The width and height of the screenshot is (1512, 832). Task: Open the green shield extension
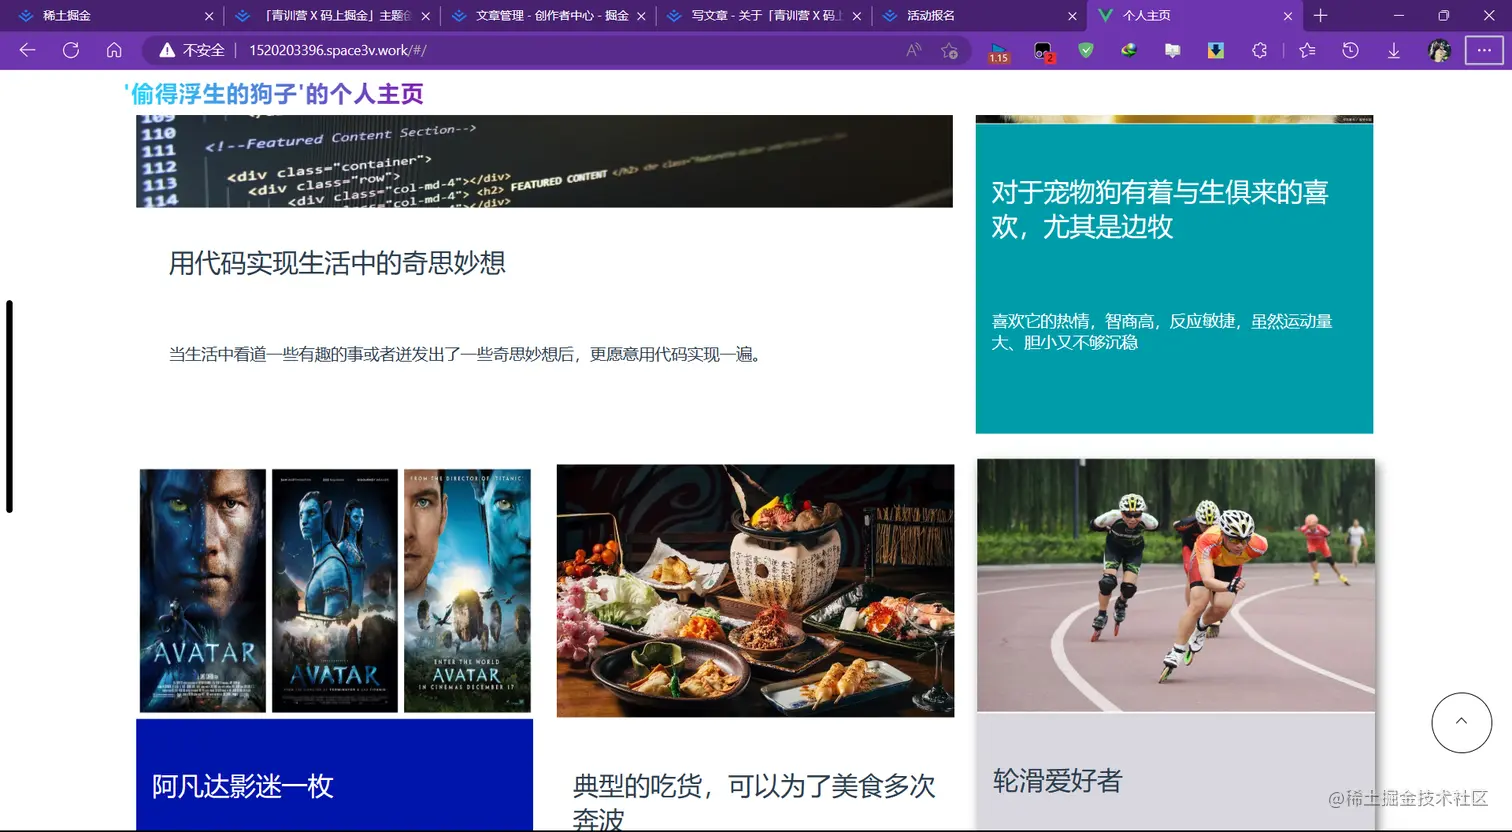[1086, 50]
